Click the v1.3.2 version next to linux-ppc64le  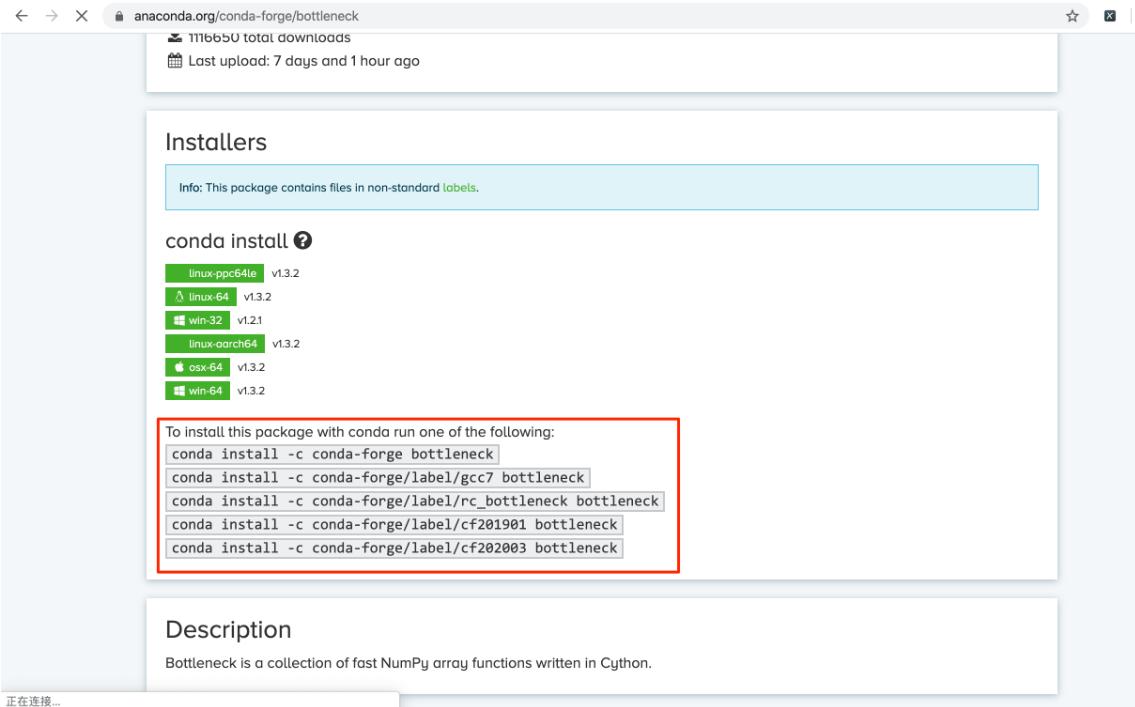point(285,273)
